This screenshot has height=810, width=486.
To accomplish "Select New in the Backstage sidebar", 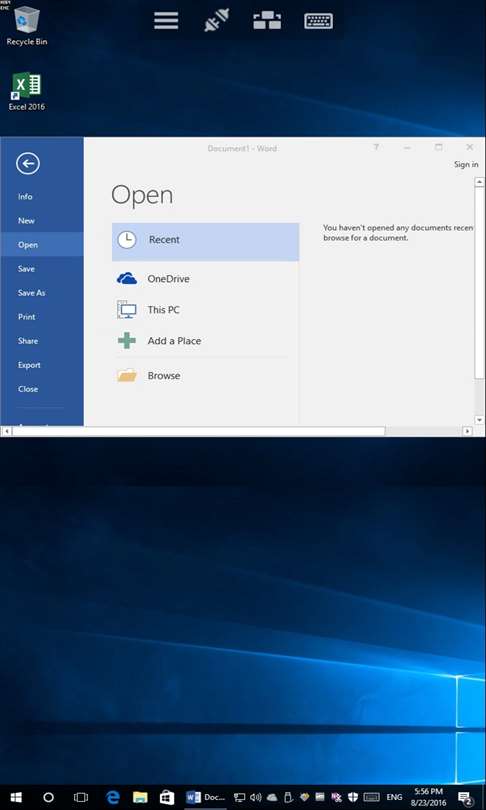I will click(42, 221).
